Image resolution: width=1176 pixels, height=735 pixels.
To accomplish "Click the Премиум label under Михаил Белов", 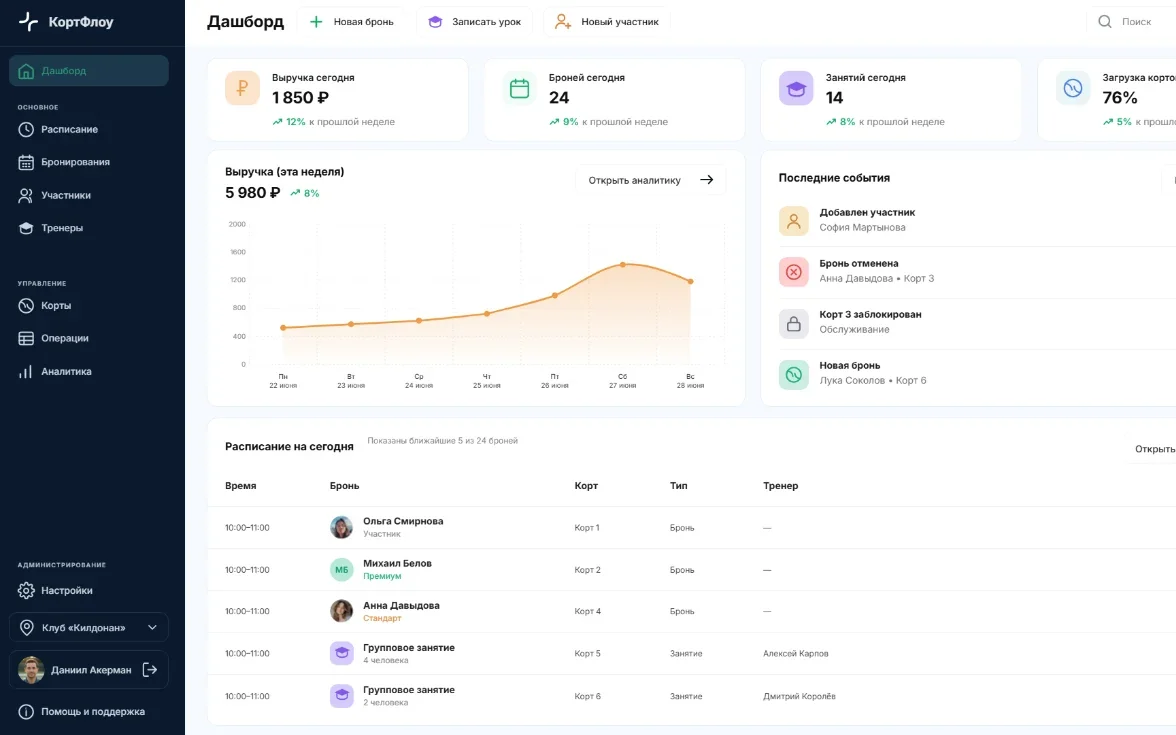I will pos(382,577).
